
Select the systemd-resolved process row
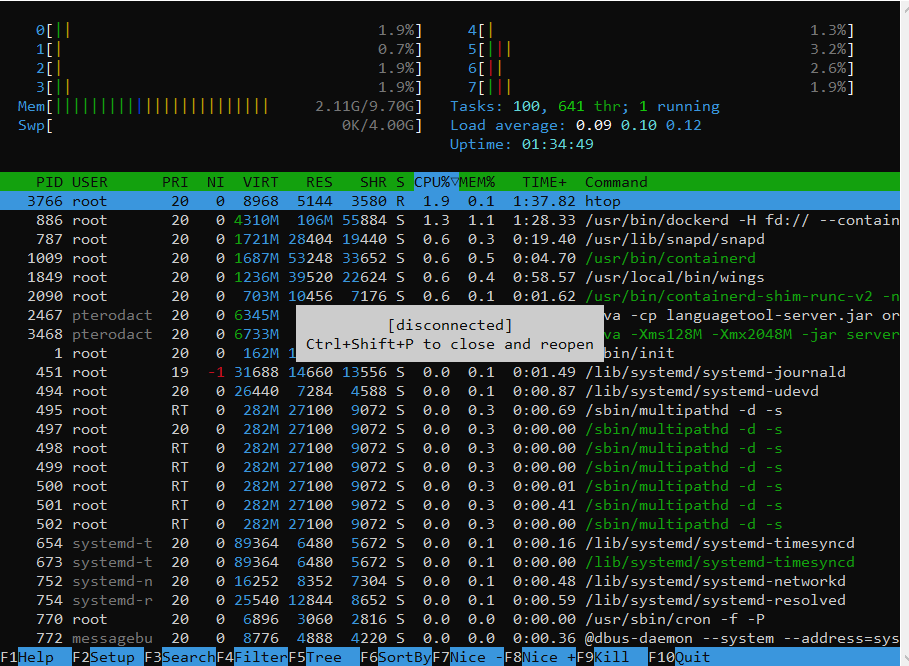[x=450, y=600]
